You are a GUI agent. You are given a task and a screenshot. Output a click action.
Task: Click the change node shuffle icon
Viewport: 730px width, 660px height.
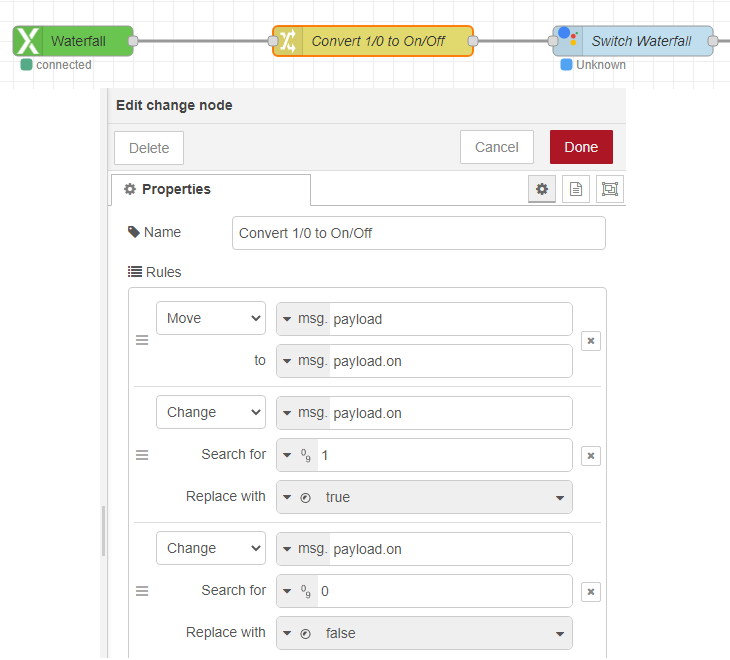coord(288,41)
